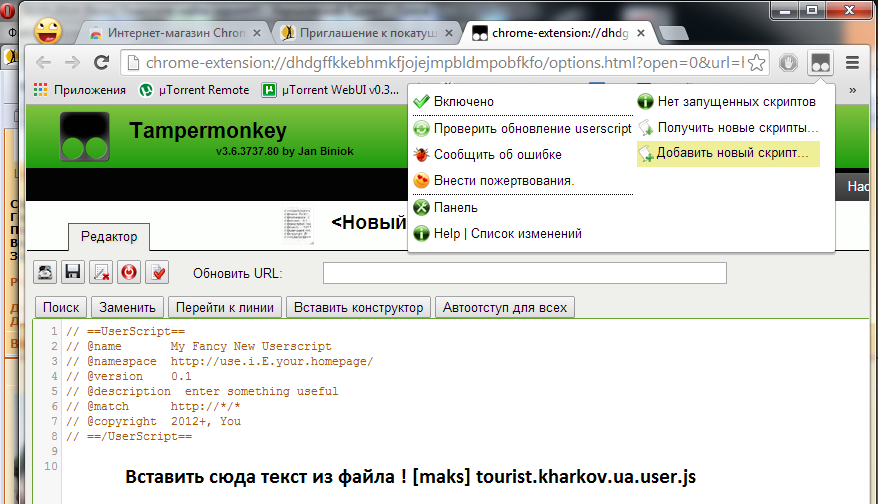
Task: Bookmark page with the star icon
Action: pyautogui.click(x=756, y=63)
